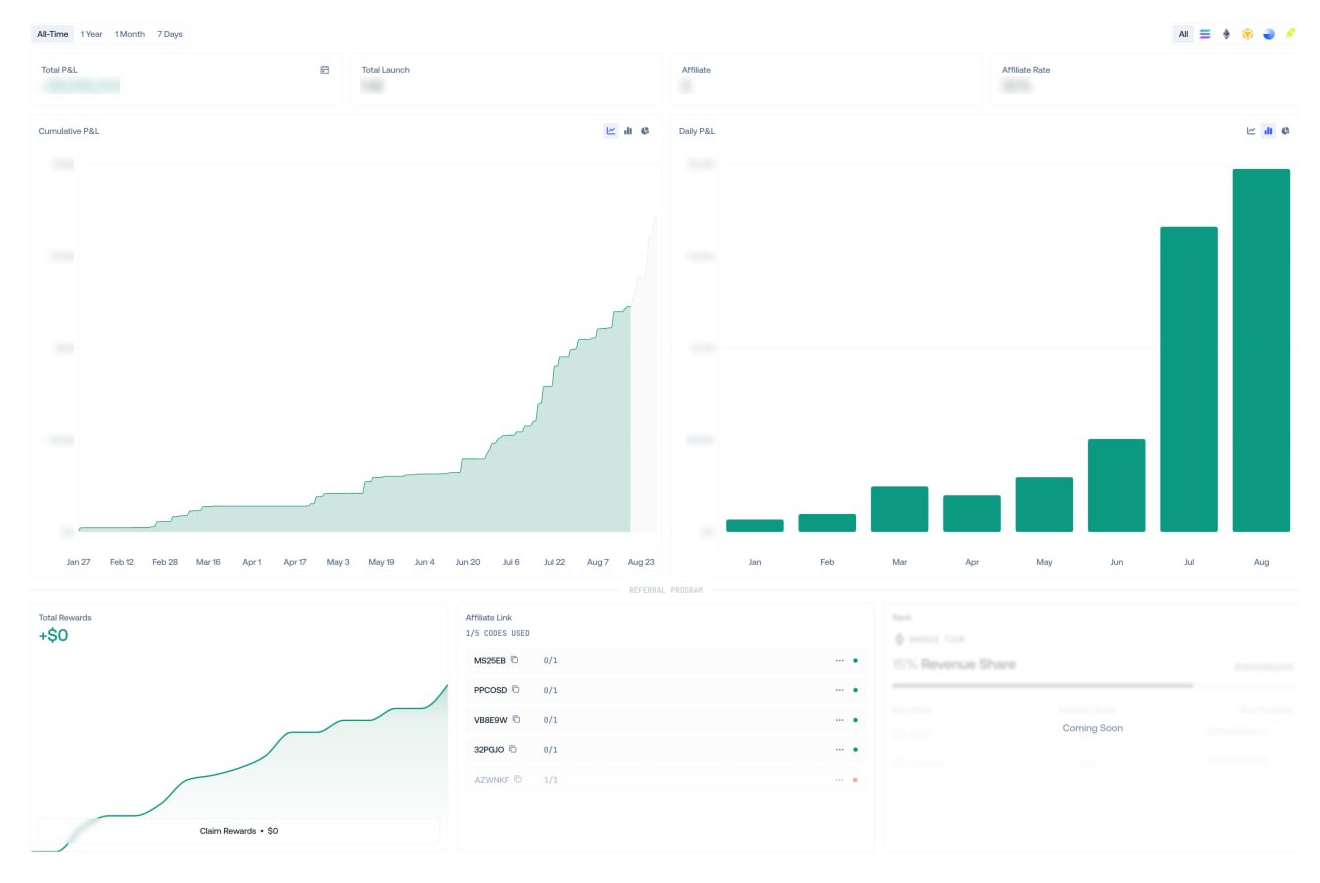Viewport: 1320px width, 883px height.
Task: Open the more options menu for PPCOSD
Action: pyautogui.click(x=839, y=690)
